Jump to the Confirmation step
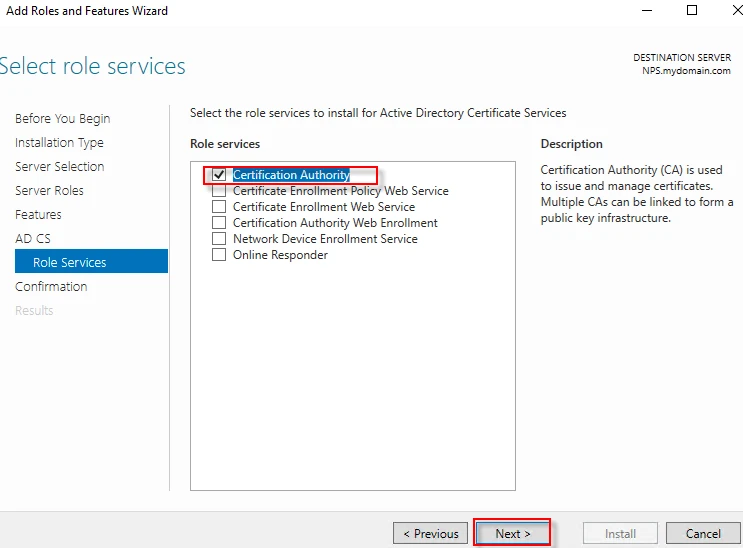The height and width of the screenshot is (548, 743). (51, 287)
